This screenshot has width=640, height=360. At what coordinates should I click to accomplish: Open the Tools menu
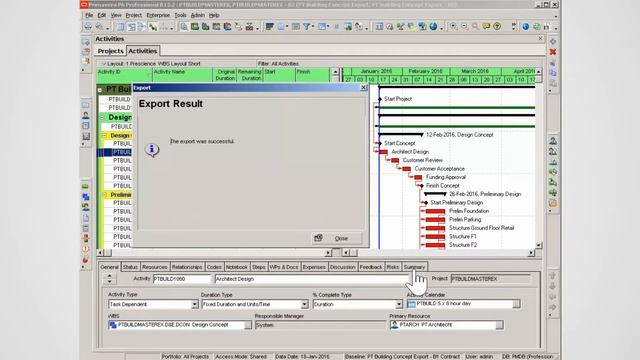(x=180, y=15)
